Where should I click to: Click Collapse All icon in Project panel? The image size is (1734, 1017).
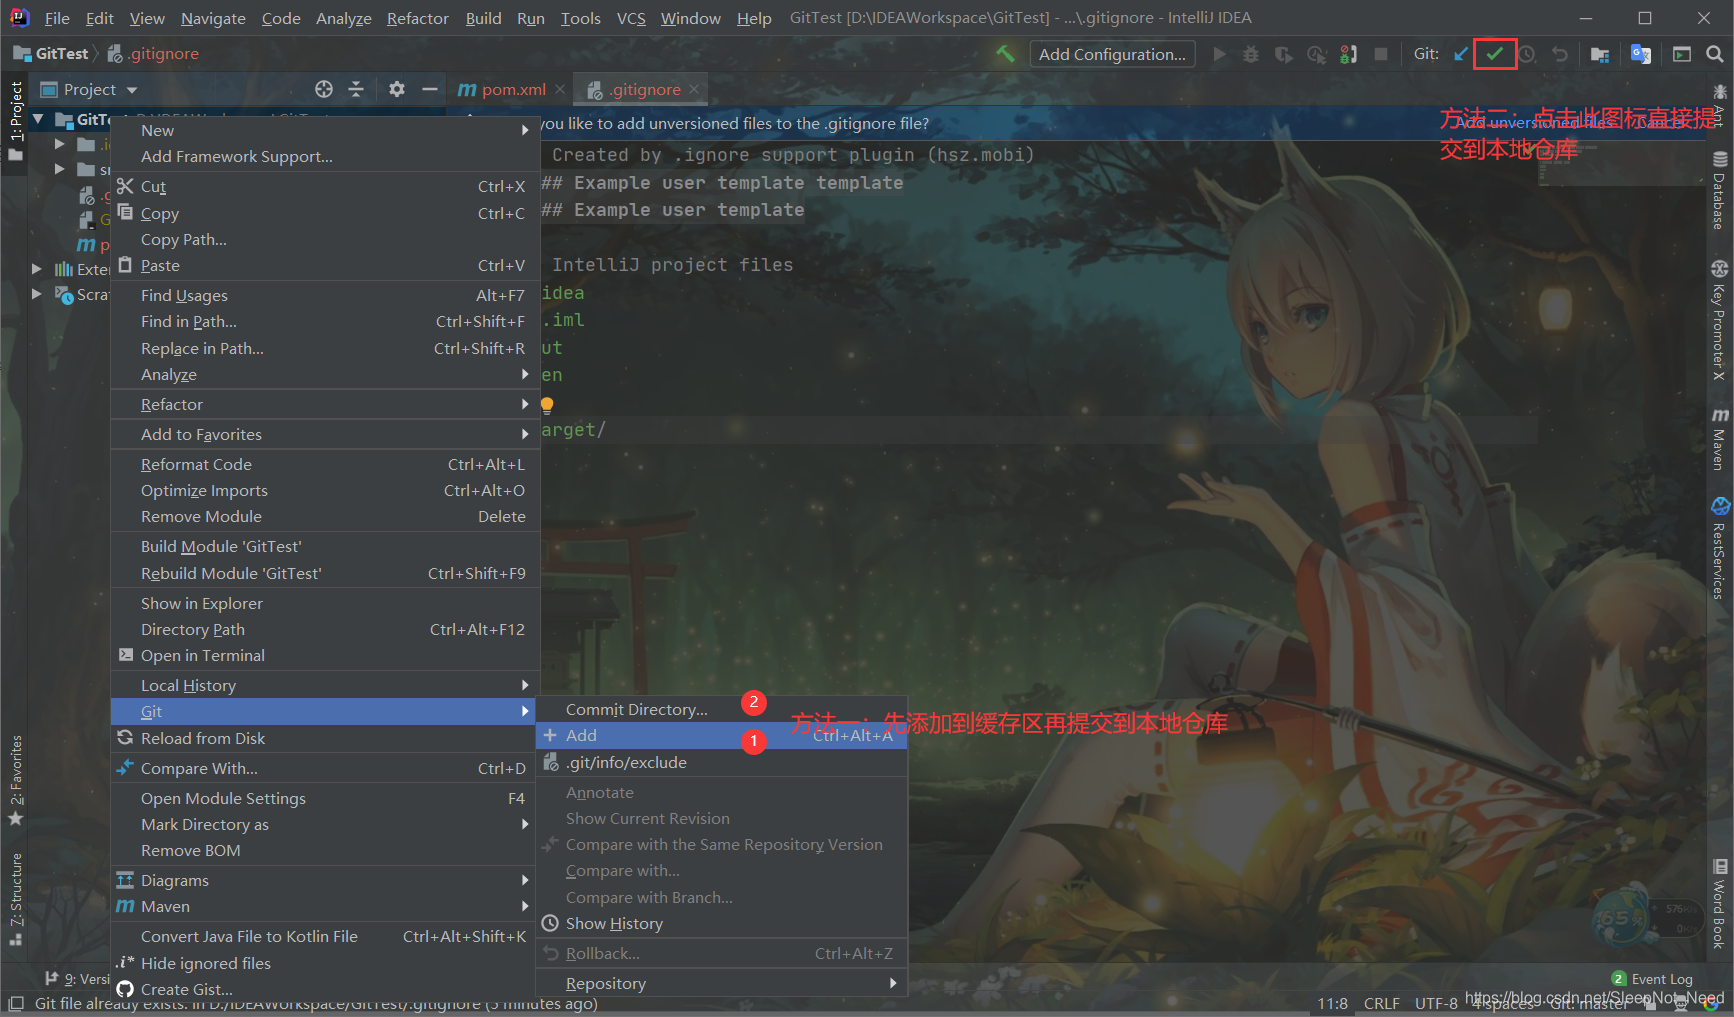(356, 89)
